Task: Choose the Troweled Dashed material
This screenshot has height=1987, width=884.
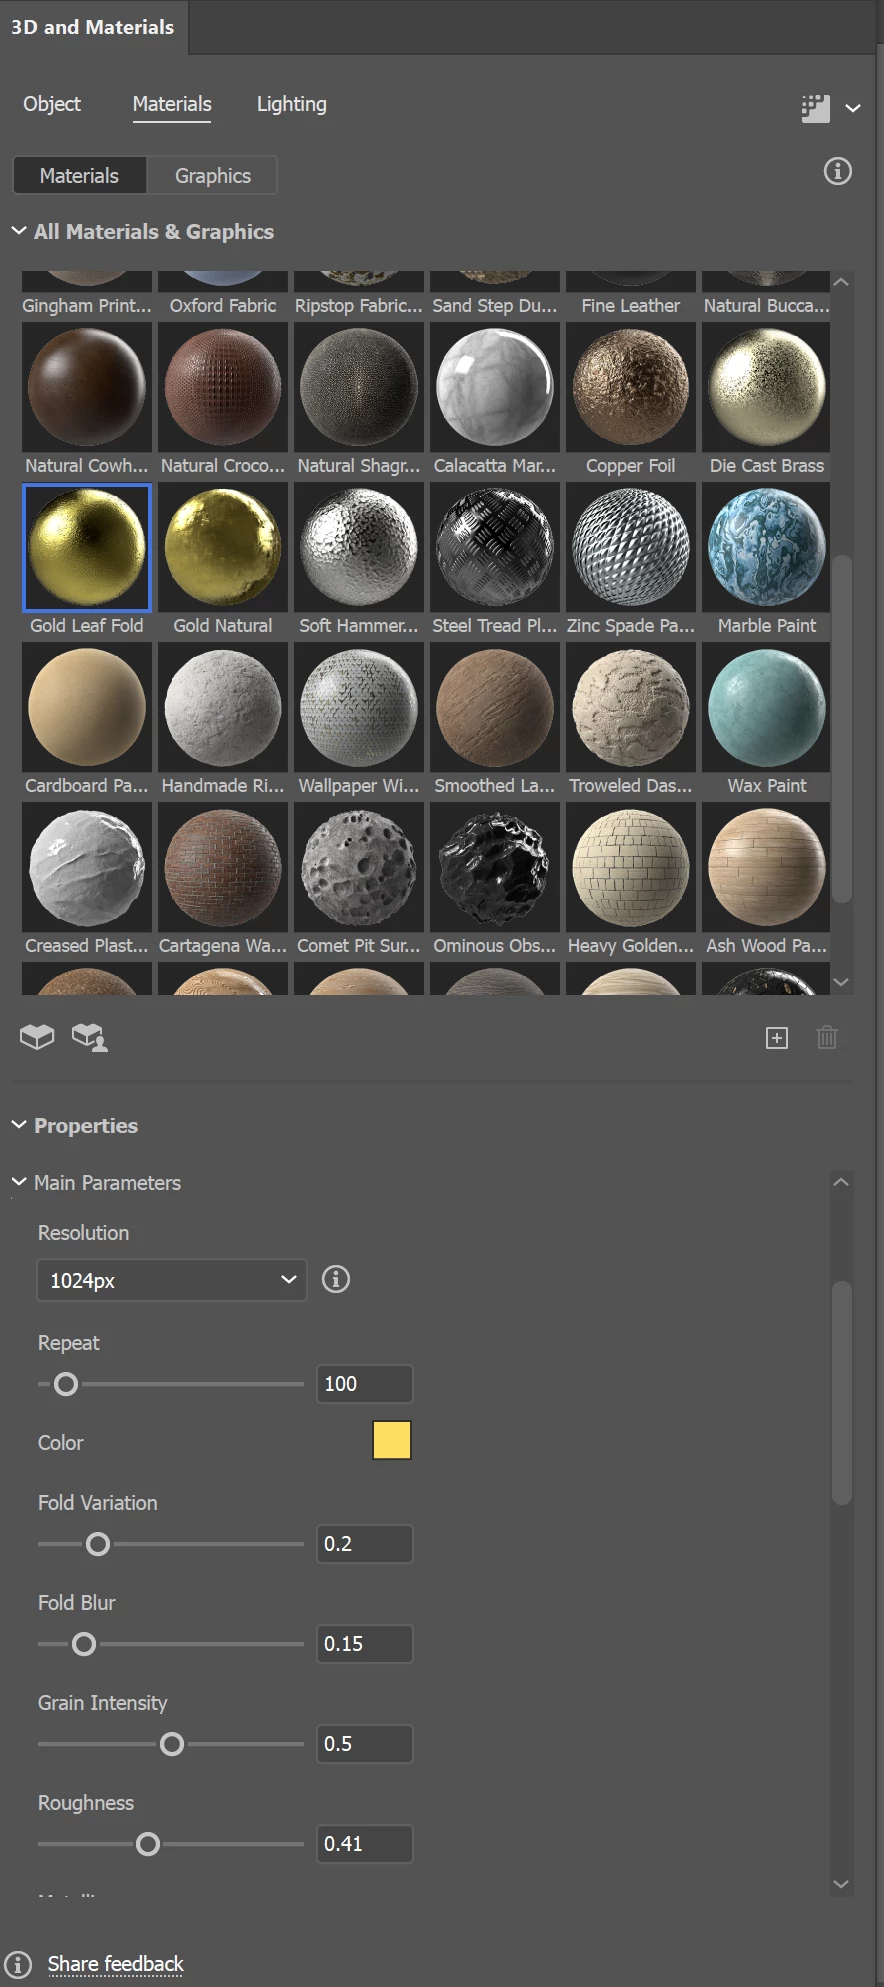Action: [x=631, y=708]
